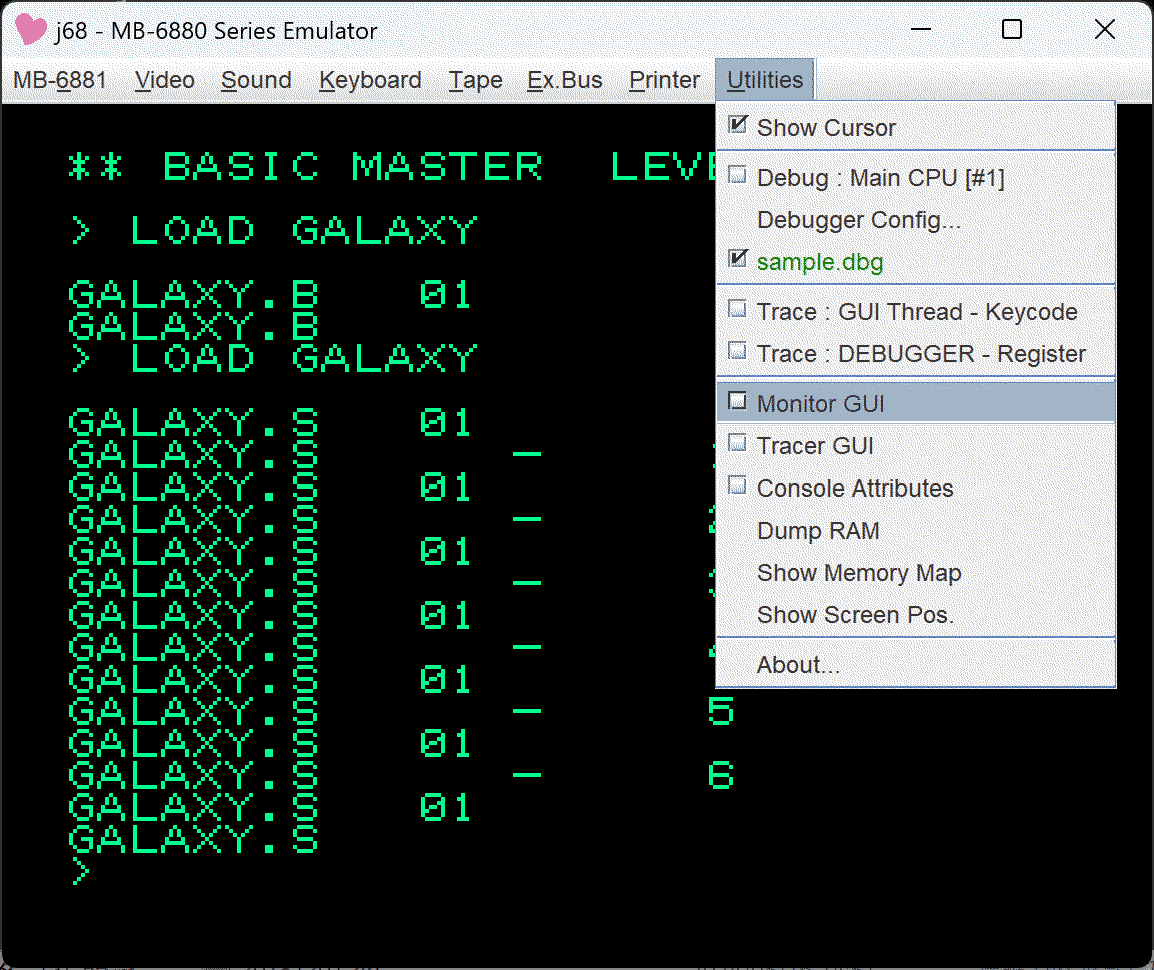The height and width of the screenshot is (970, 1154).
Task: Close the j68 emulator window
Action: coord(1104,29)
